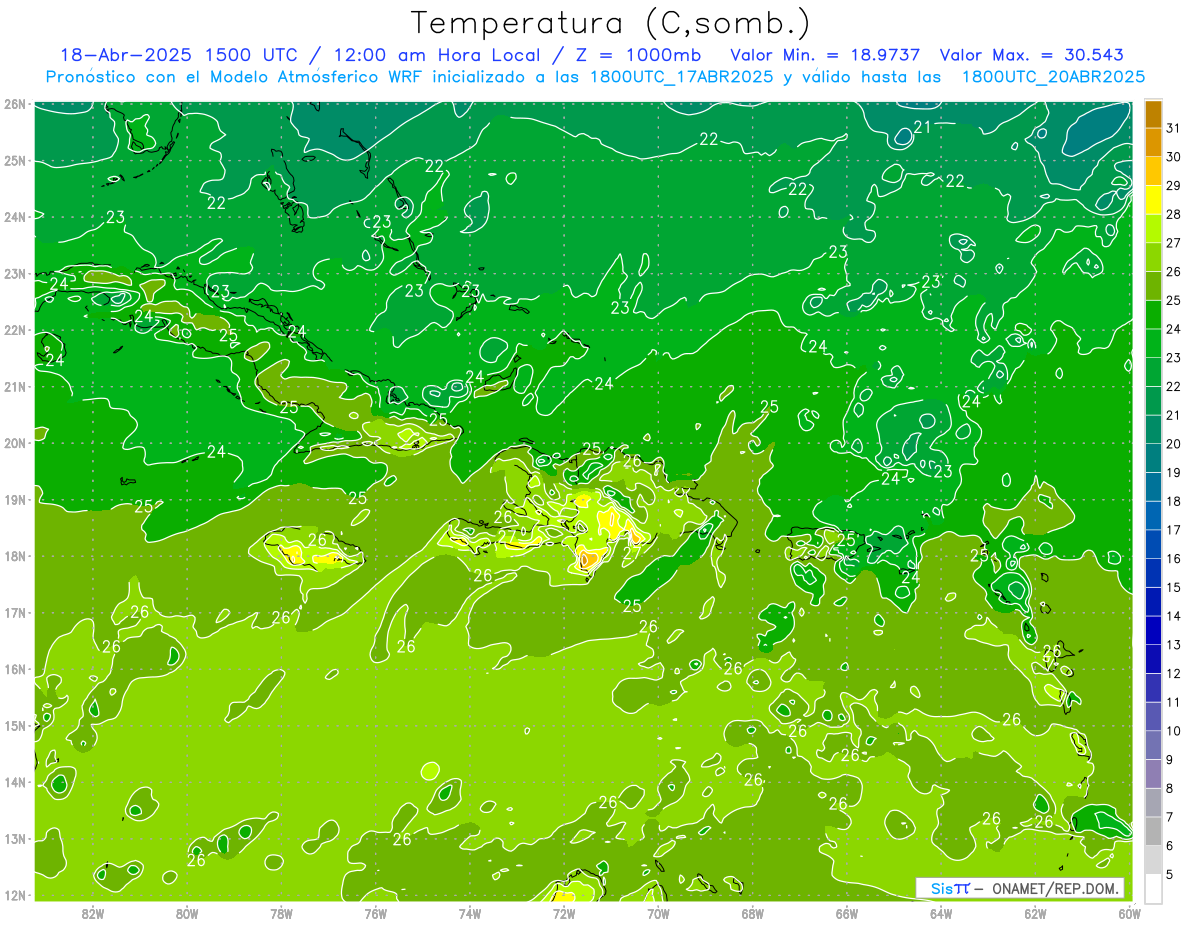Select the 'Valor Min. = 18.9737' readout
The width and height of the screenshot is (1200, 927).
pyautogui.click(x=825, y=55)
